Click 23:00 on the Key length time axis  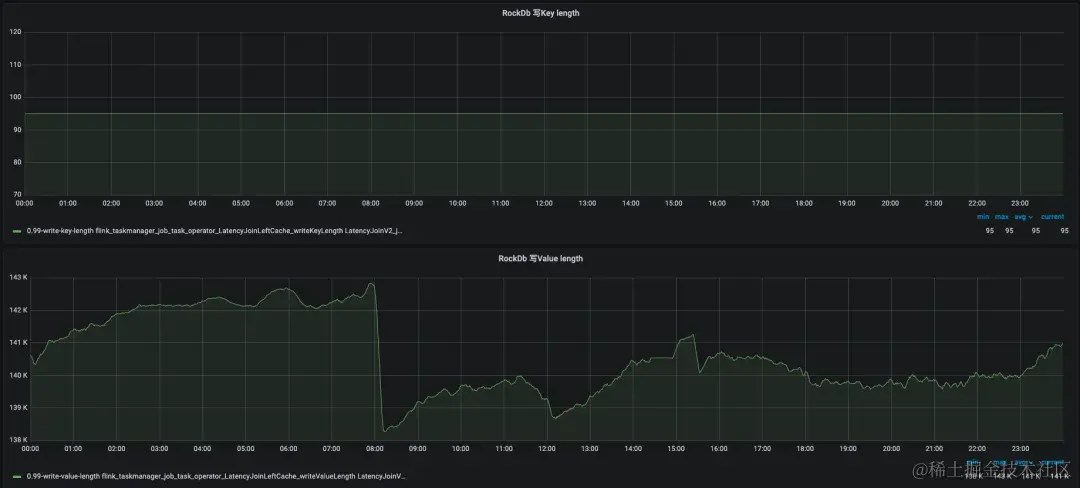tap(1020, 204)
